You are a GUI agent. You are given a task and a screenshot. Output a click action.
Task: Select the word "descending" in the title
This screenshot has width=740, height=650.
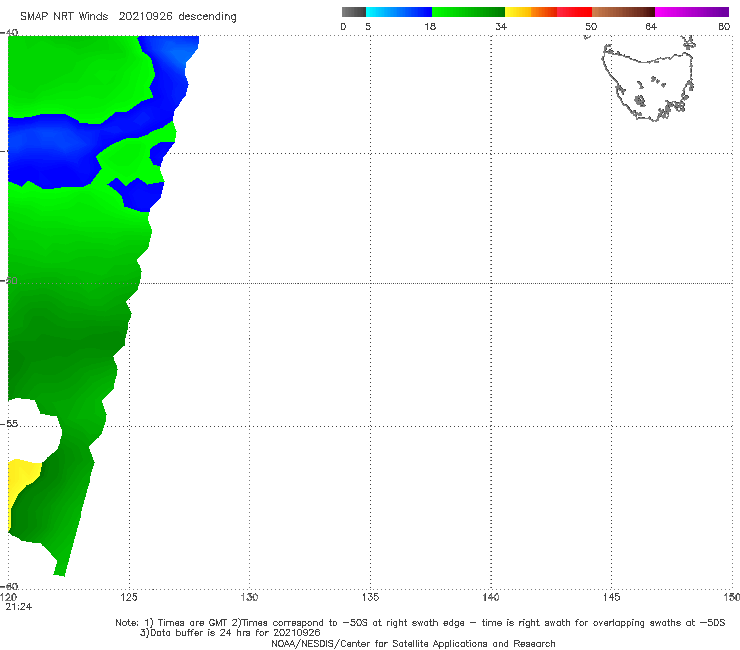point(207,17)
